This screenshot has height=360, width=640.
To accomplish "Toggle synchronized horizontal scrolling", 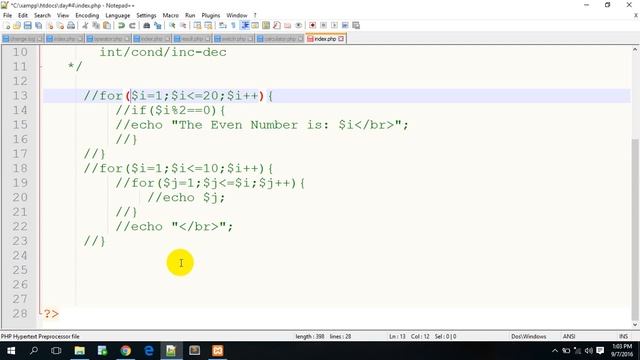I will click(208, 25).
